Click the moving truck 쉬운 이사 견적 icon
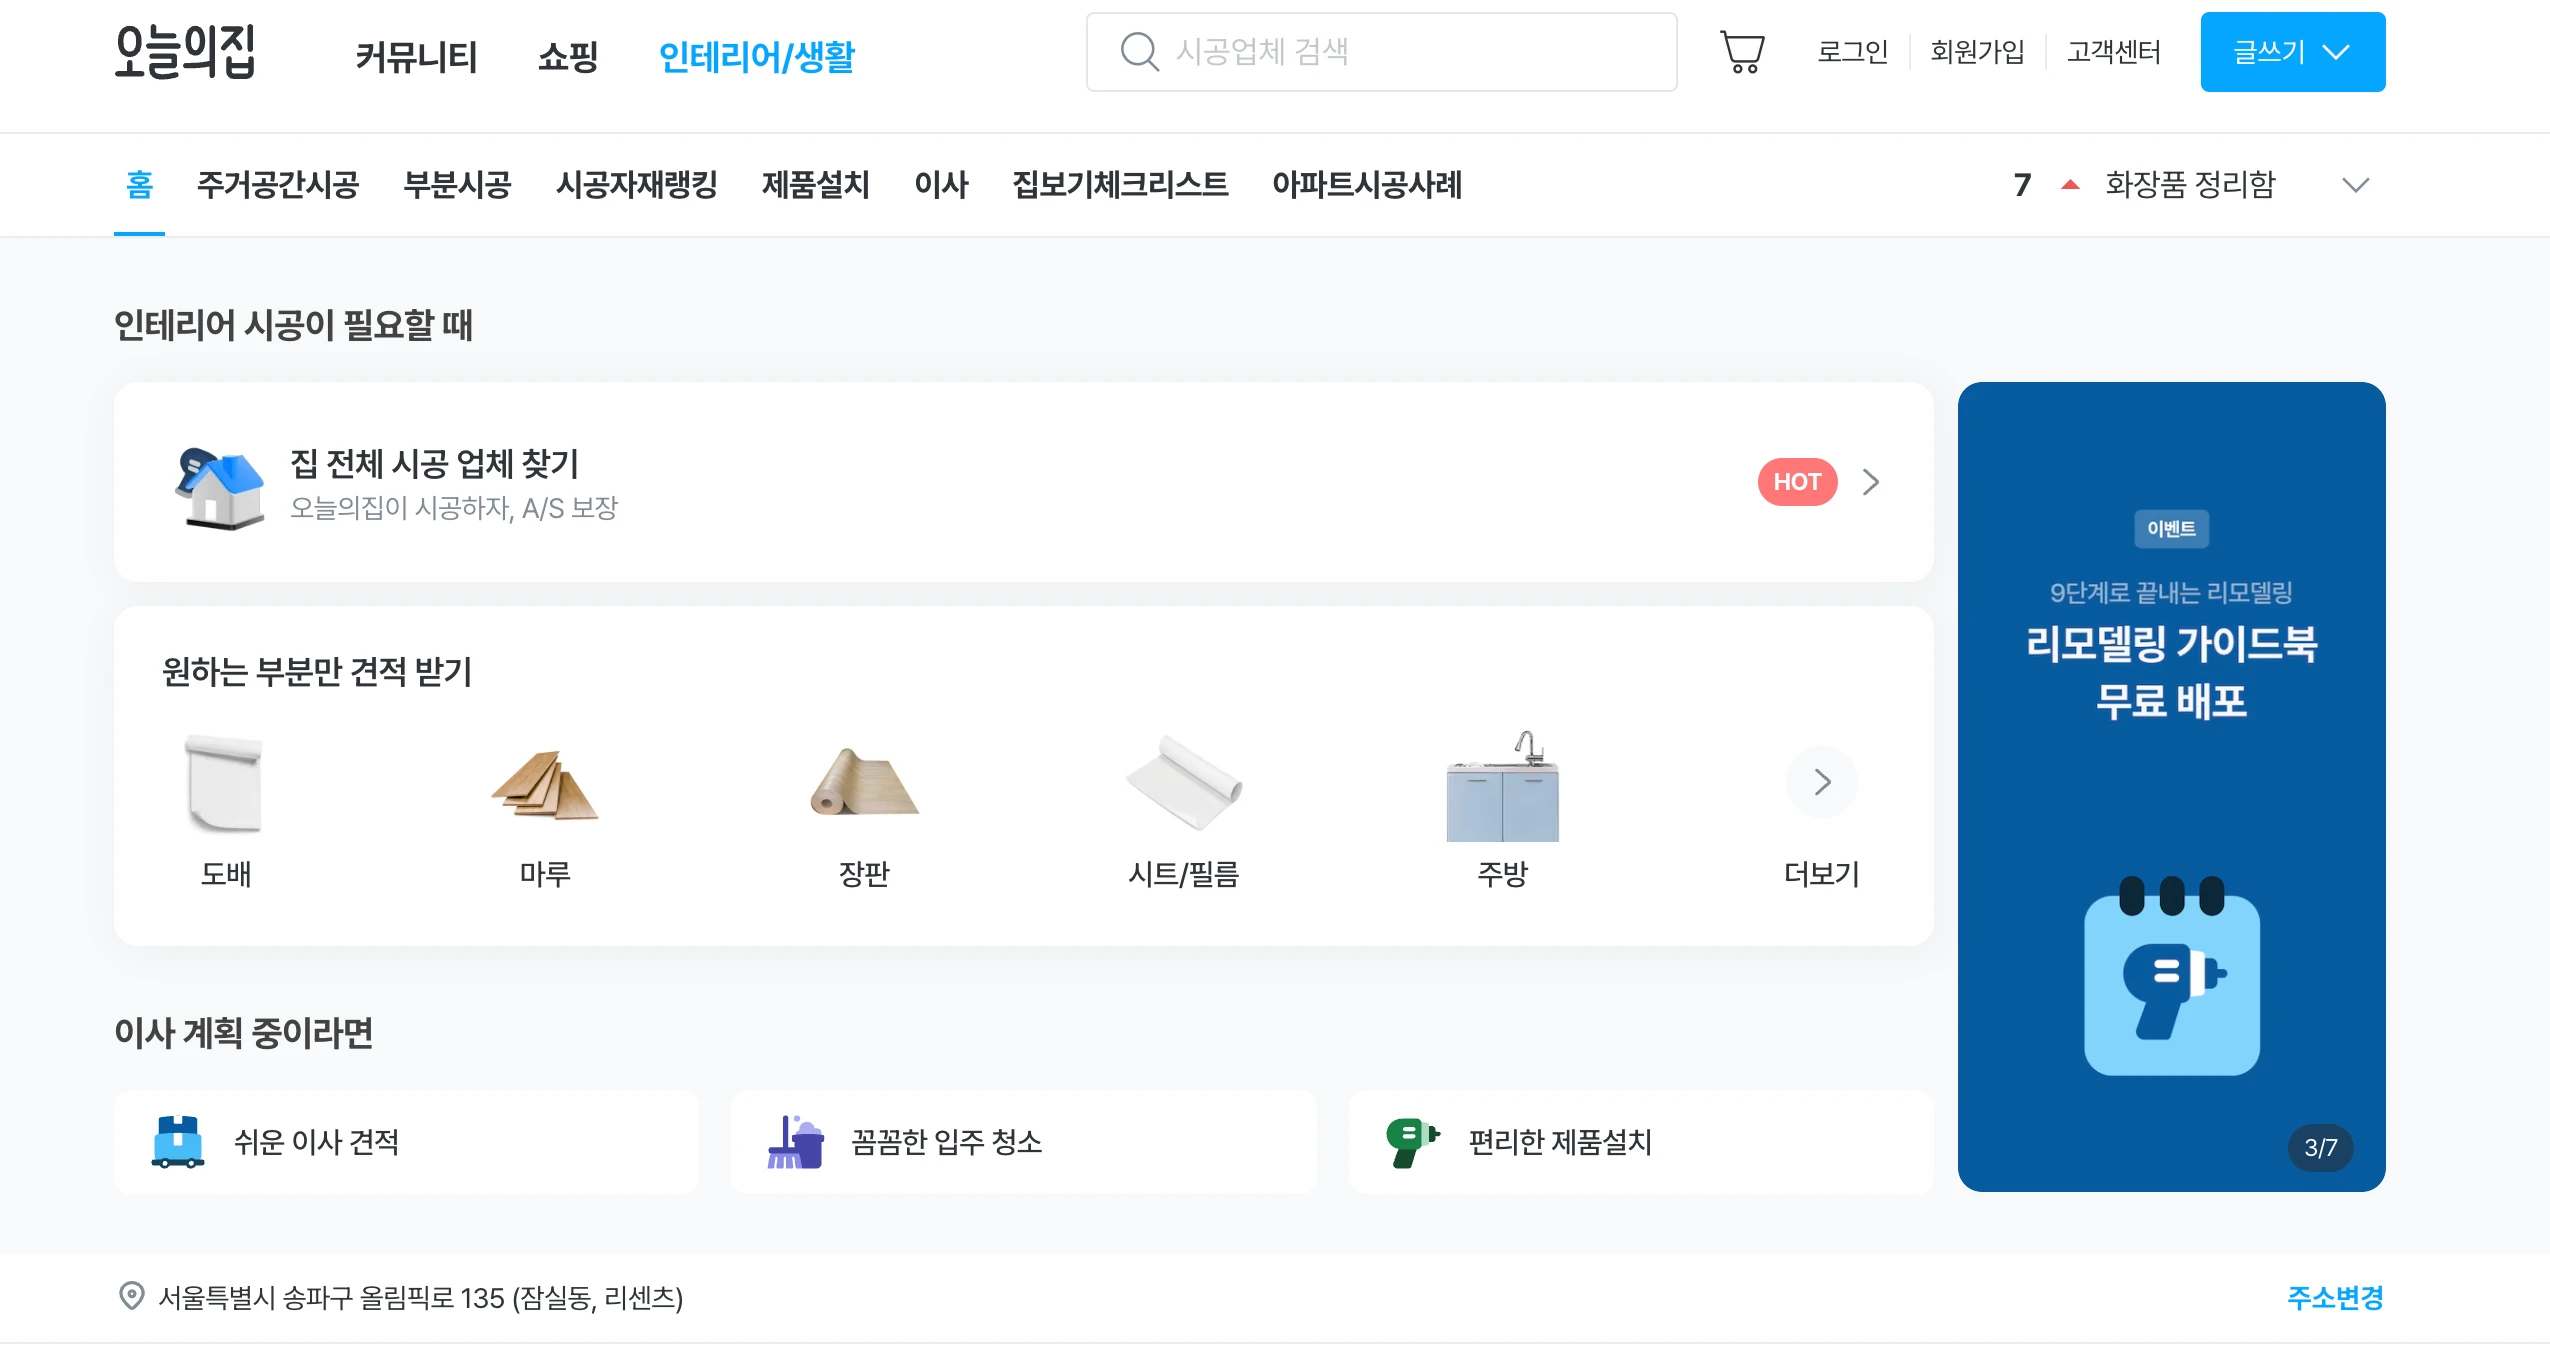Image resolution: width=2550 pixels, height=1368 pixels. point(178,1141)
